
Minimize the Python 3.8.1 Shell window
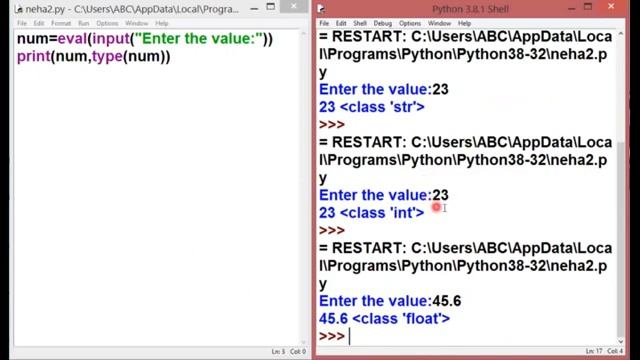tap(571, 8)
